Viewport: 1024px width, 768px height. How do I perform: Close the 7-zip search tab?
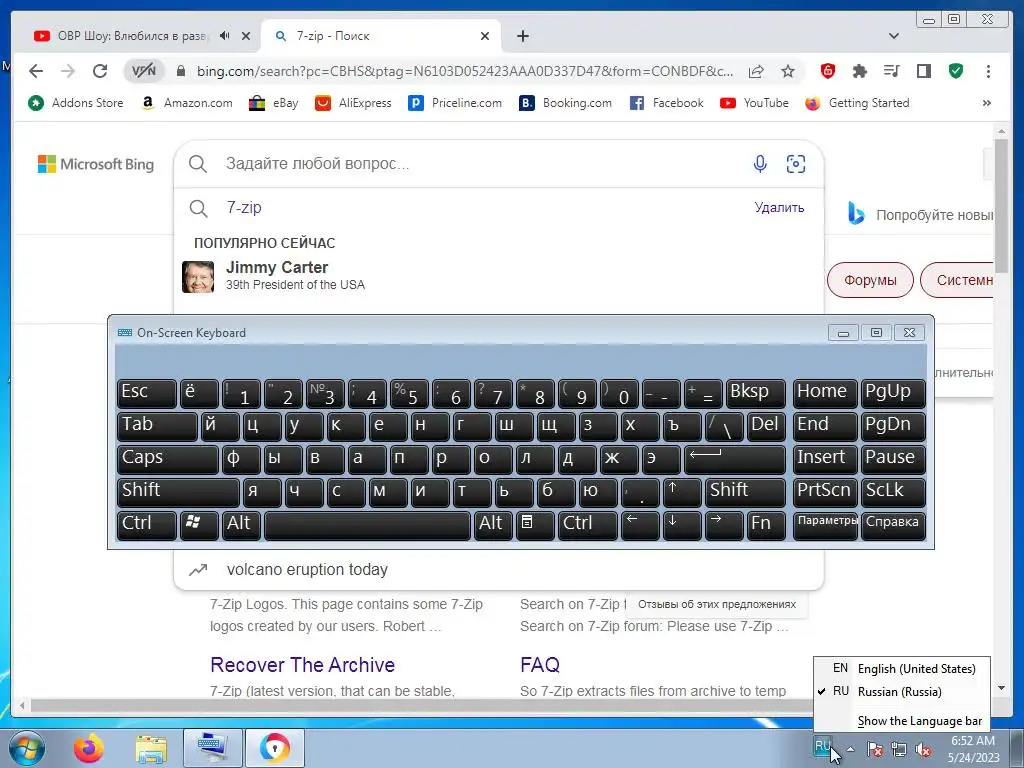click(485, 36)
